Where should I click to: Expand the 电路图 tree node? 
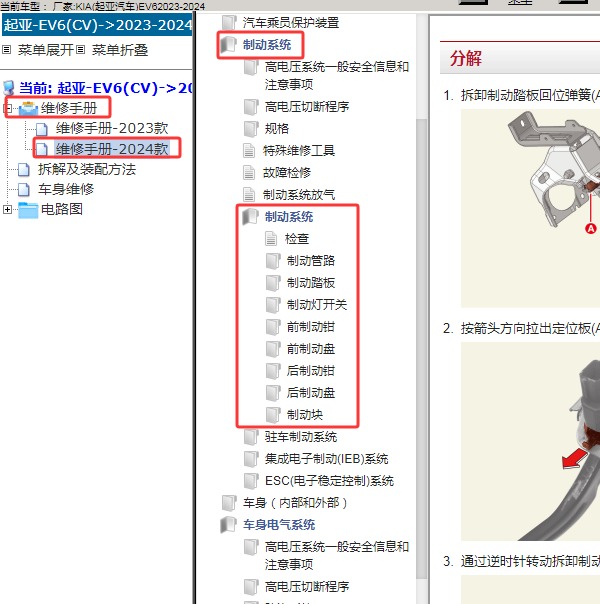coord(7,210)
